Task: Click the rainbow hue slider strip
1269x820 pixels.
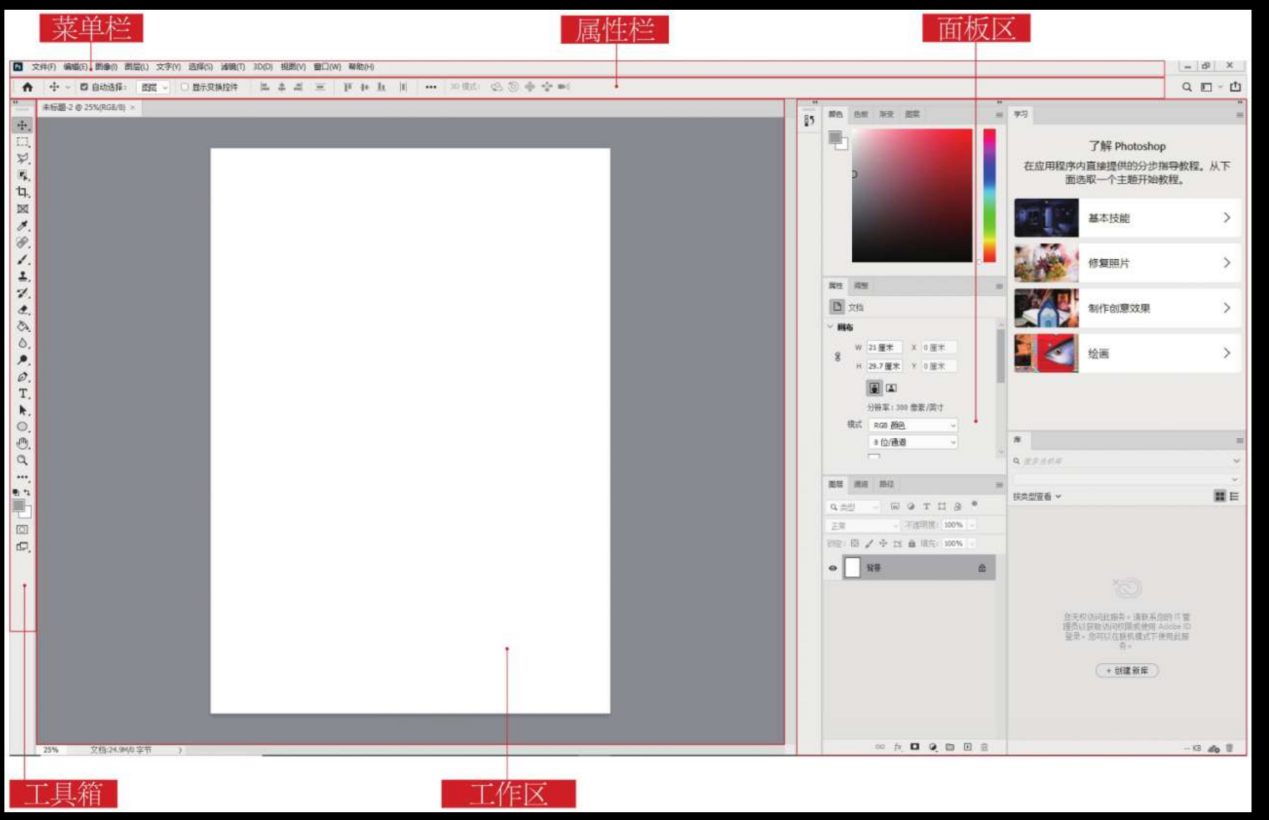Action: point(989,195)
